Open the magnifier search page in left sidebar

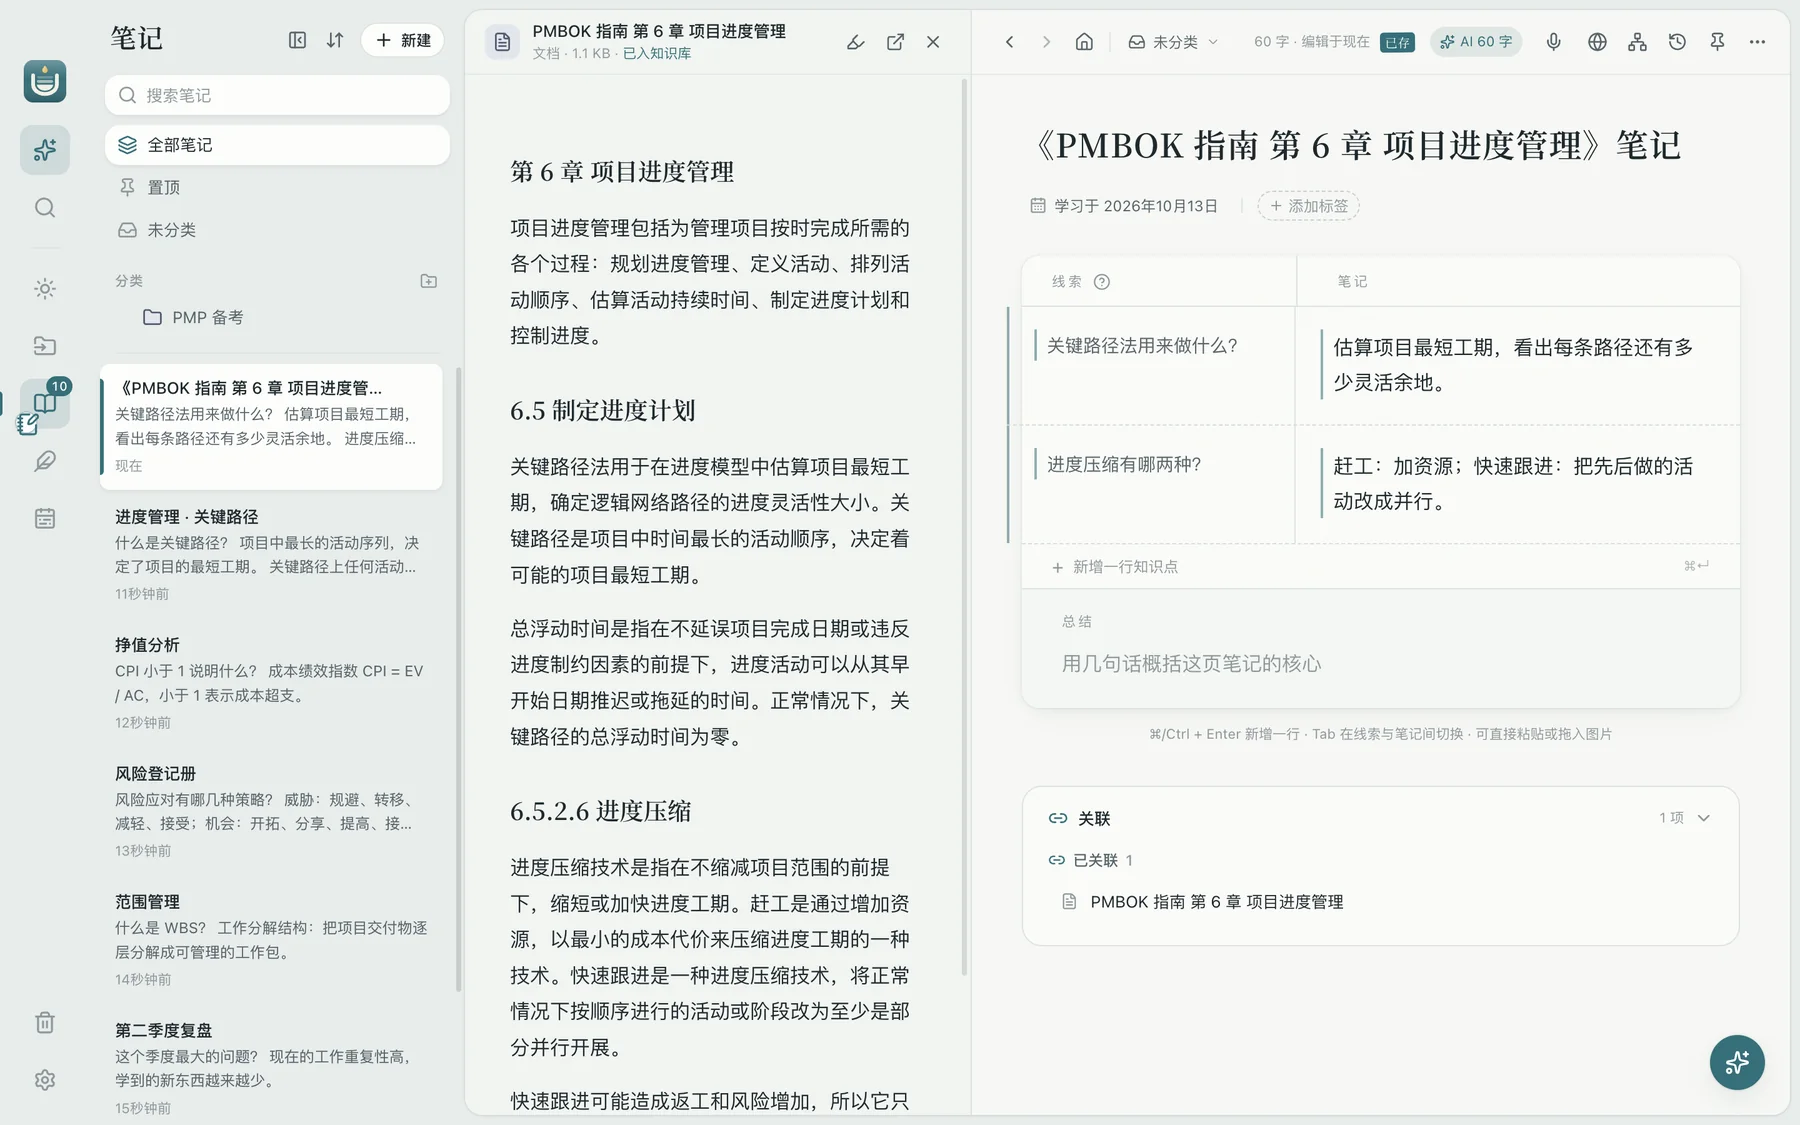[45, 208]
